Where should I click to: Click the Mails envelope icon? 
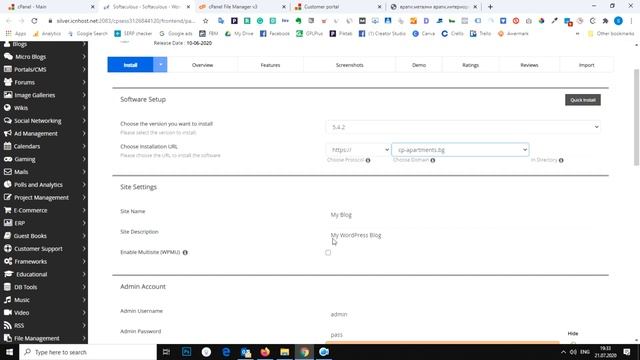[x=8, y=171]
